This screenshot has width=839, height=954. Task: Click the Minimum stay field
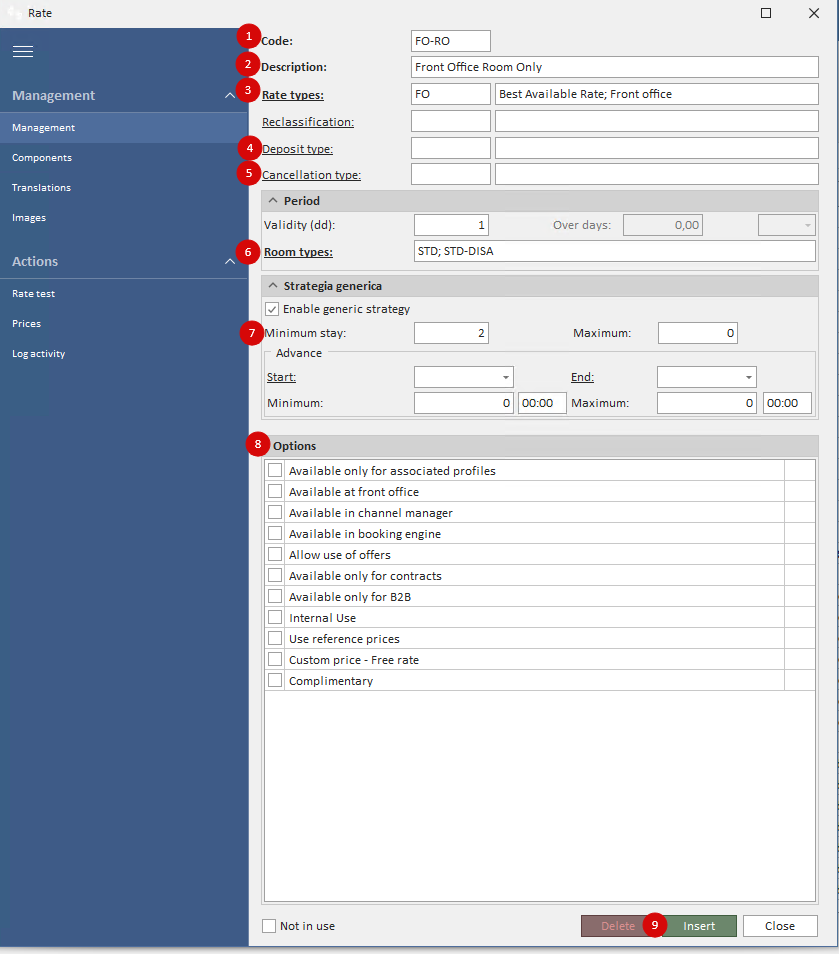[451, 333]
